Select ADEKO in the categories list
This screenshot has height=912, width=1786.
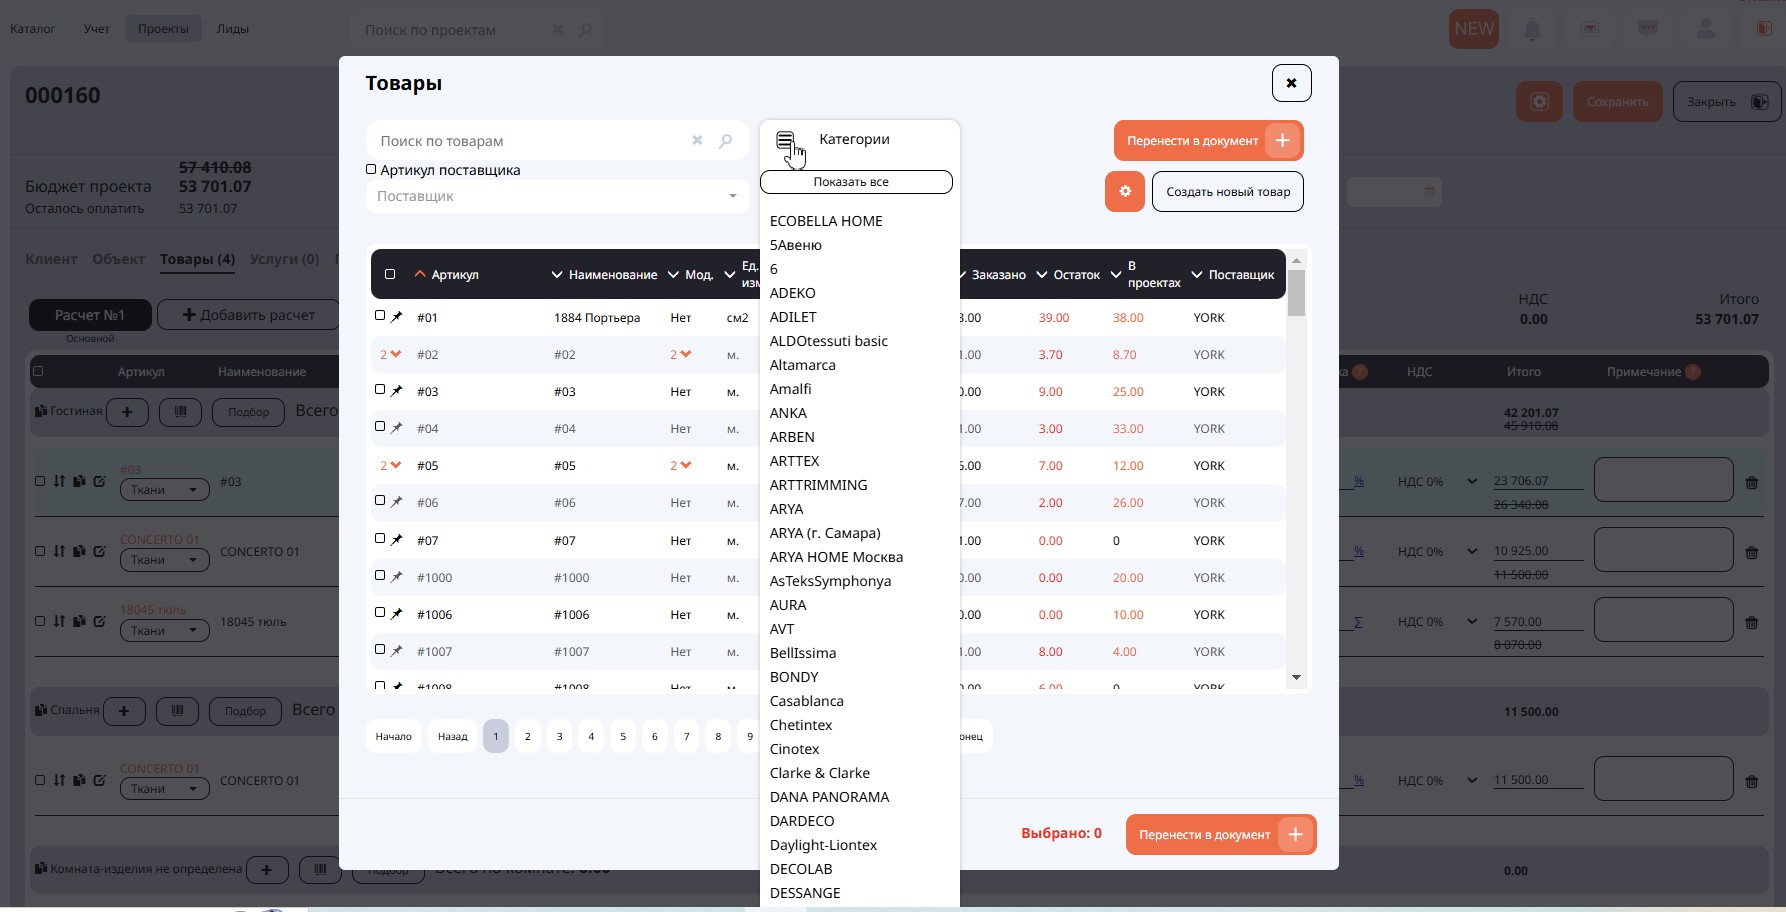(793, 293)
